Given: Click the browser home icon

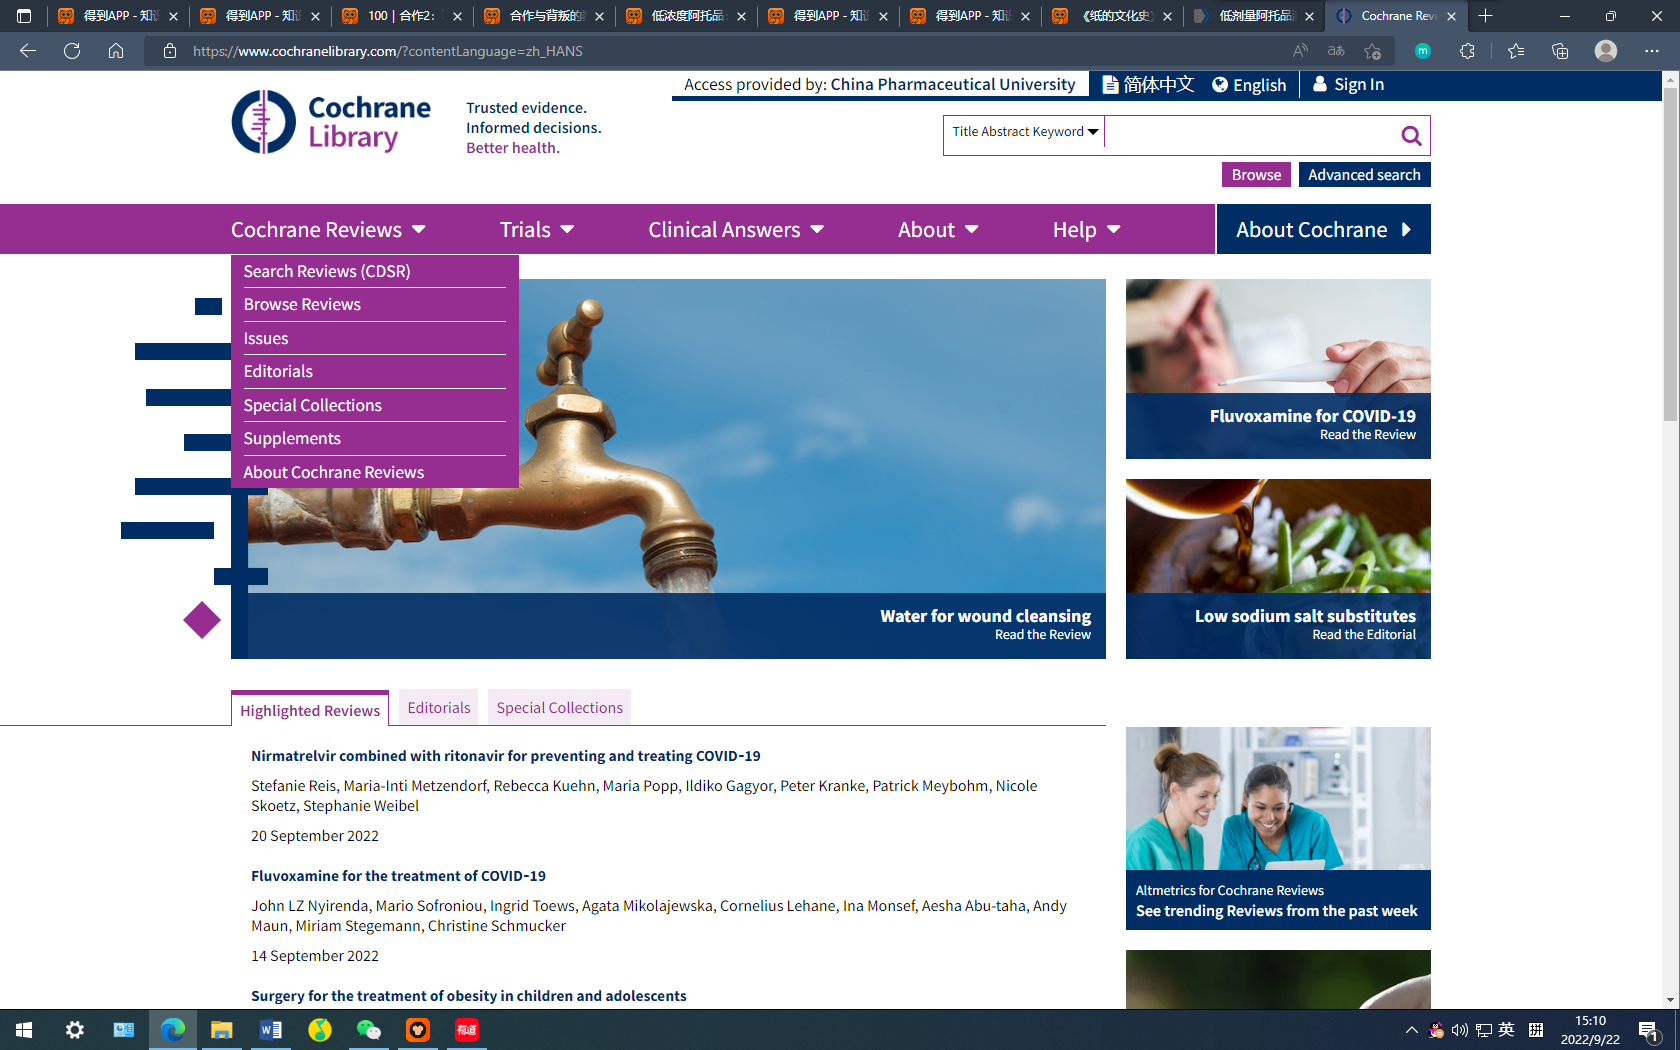Looking at the screenshot, I should 116,51.
